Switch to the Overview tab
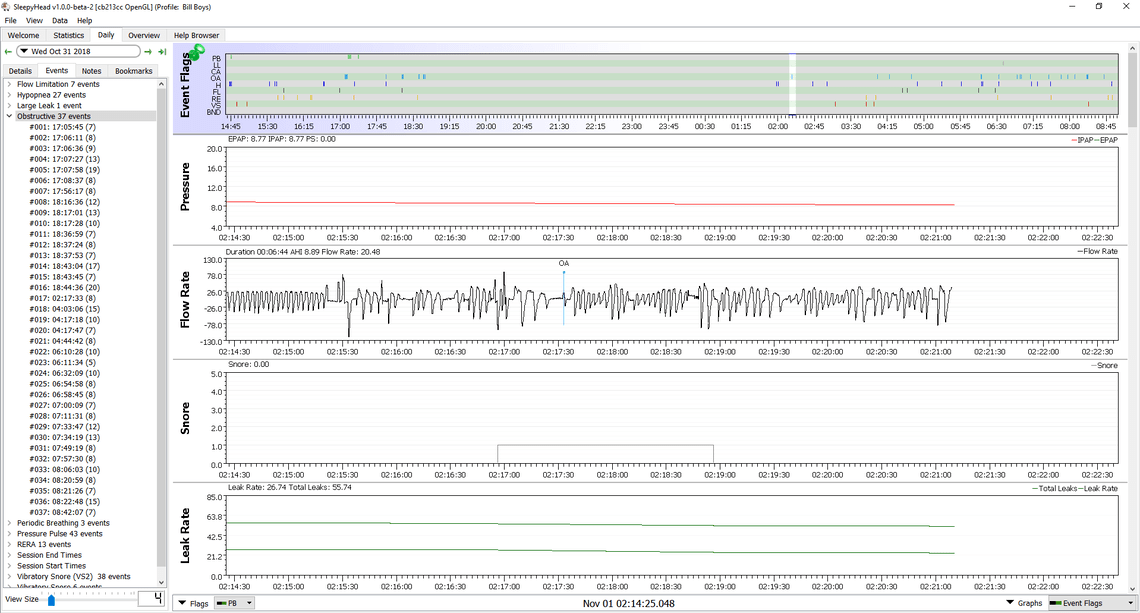The image size is (1140, 613). coord(144,35)
